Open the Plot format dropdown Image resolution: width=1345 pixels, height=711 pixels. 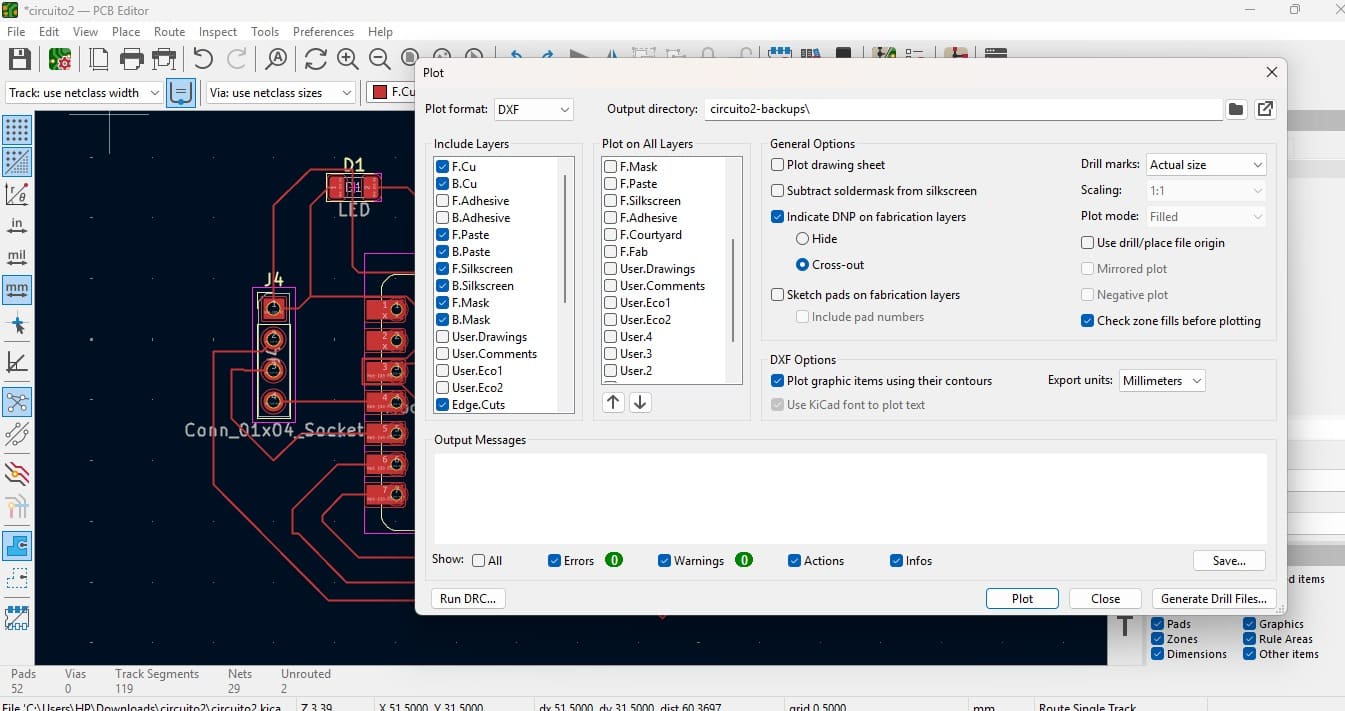click(x=534, y=110)
